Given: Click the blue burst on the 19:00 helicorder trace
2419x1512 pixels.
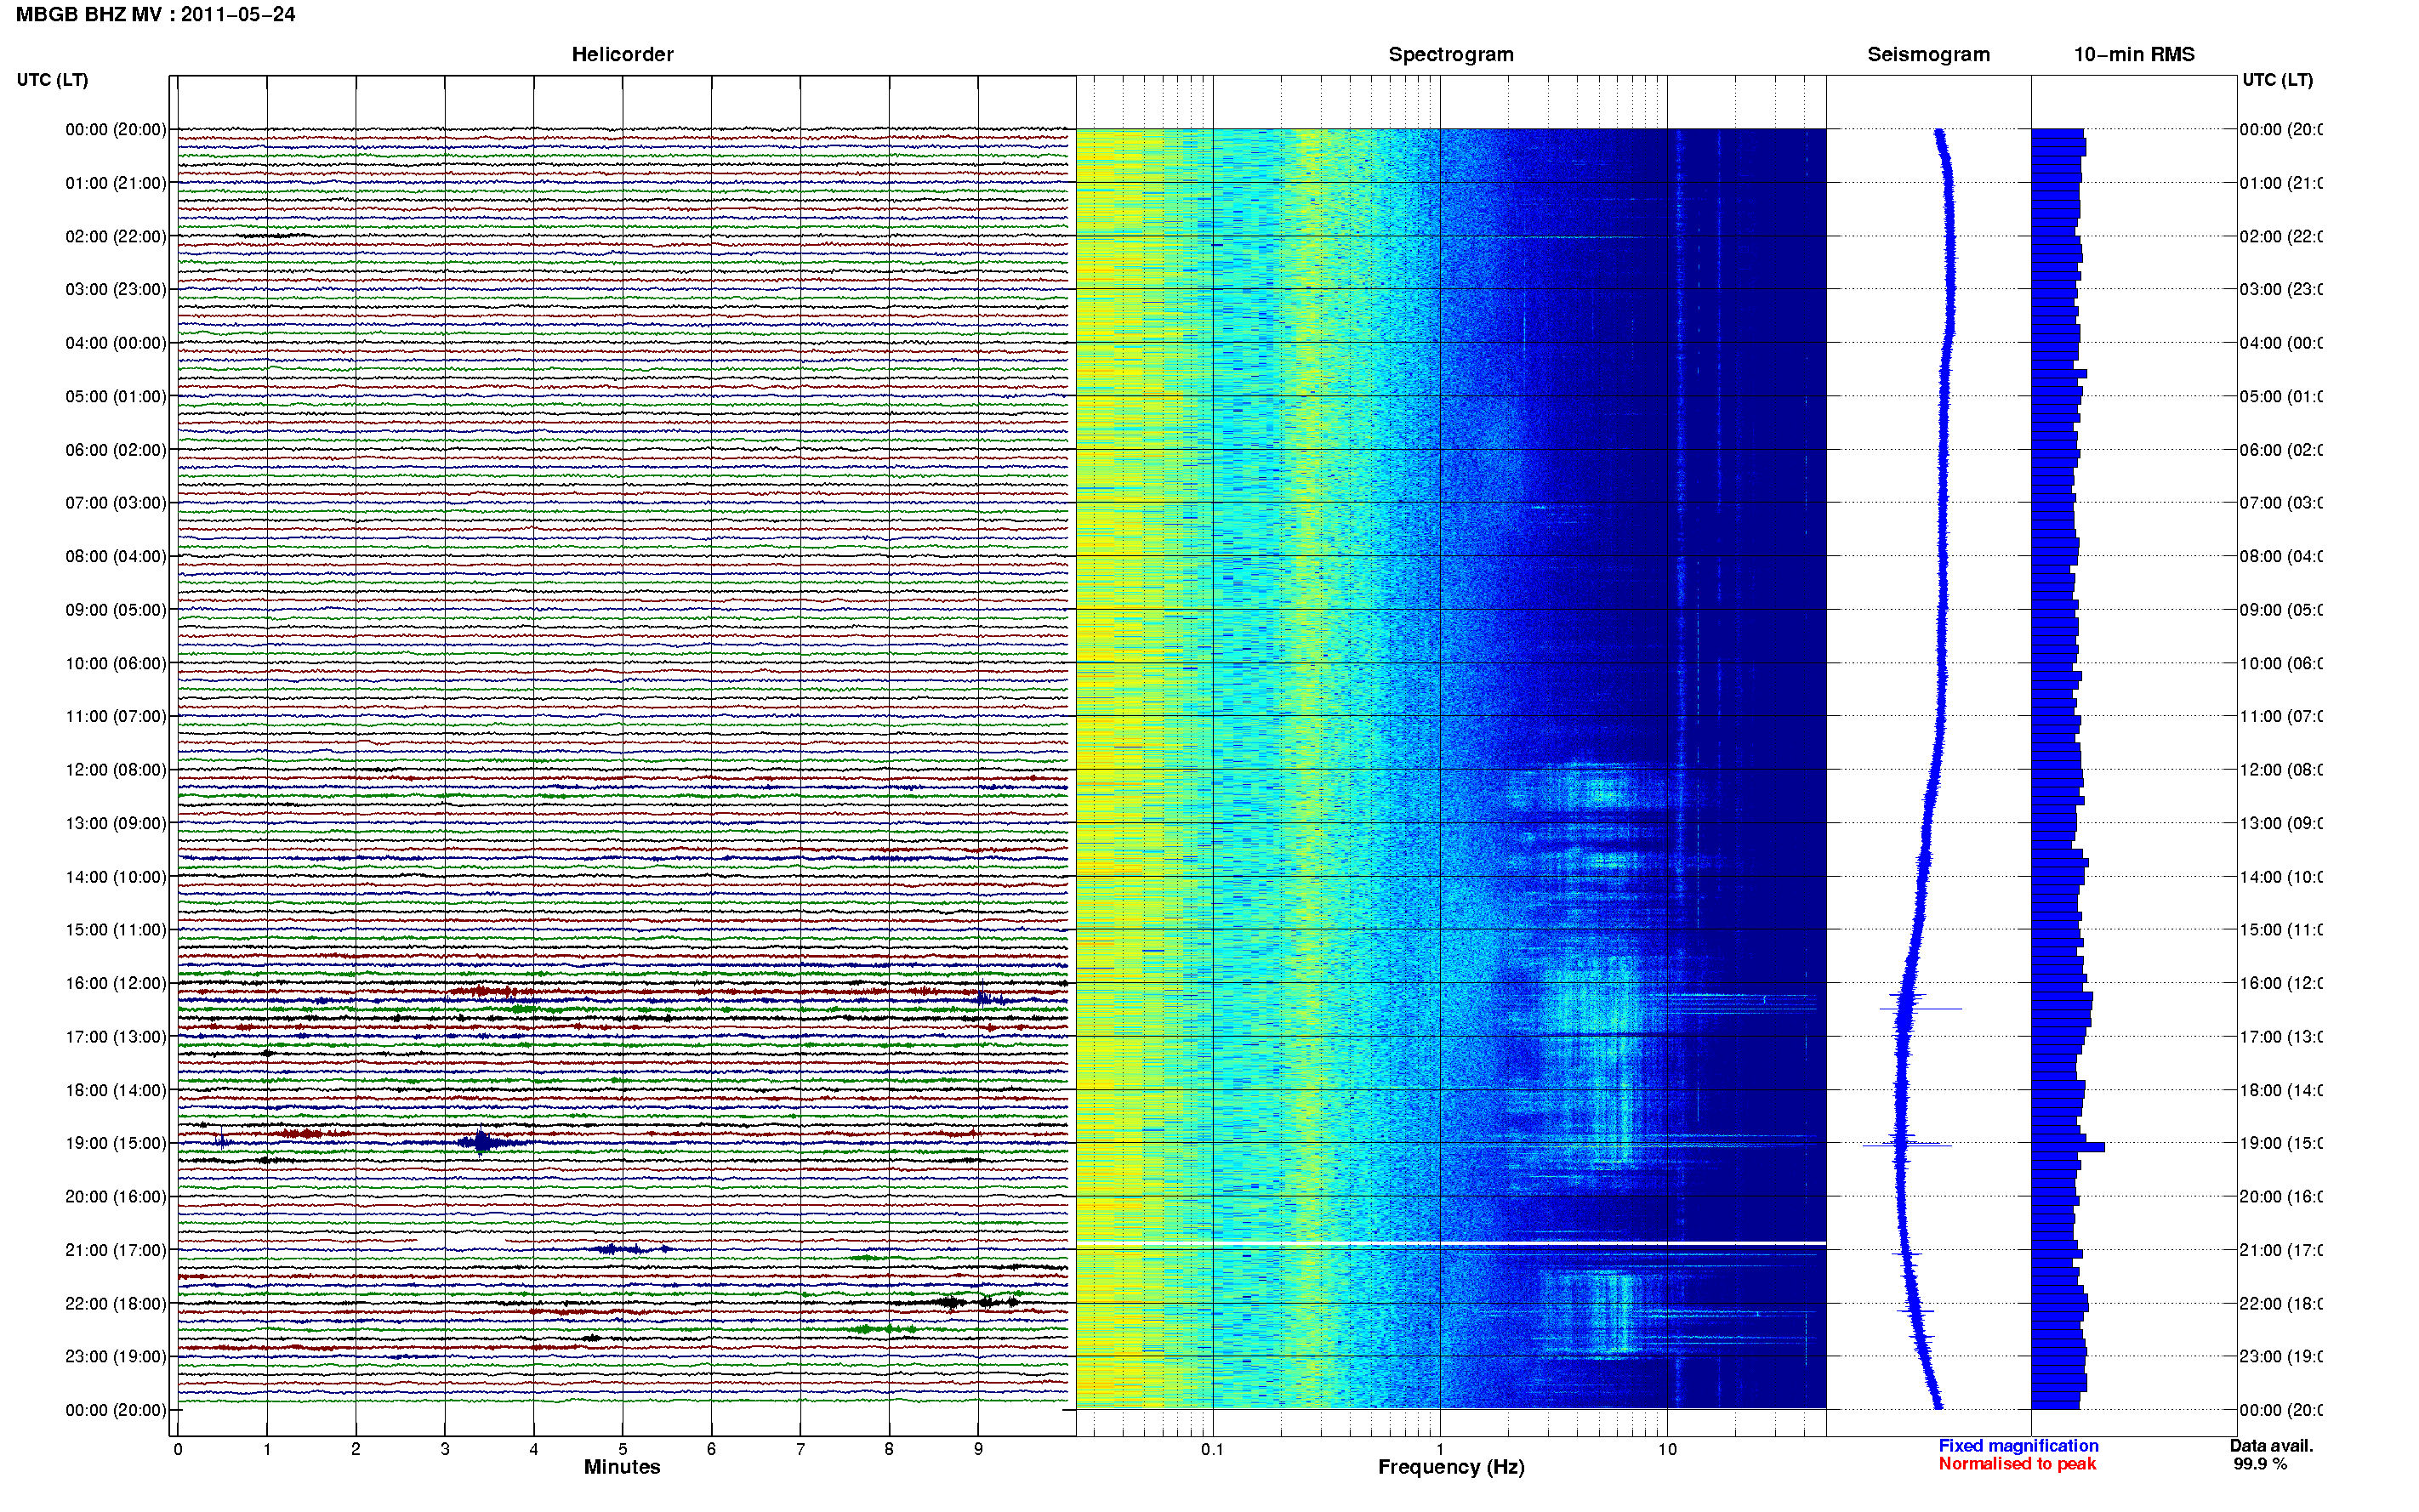Looking at the screenshot, I should click(x=482, y=1141).
